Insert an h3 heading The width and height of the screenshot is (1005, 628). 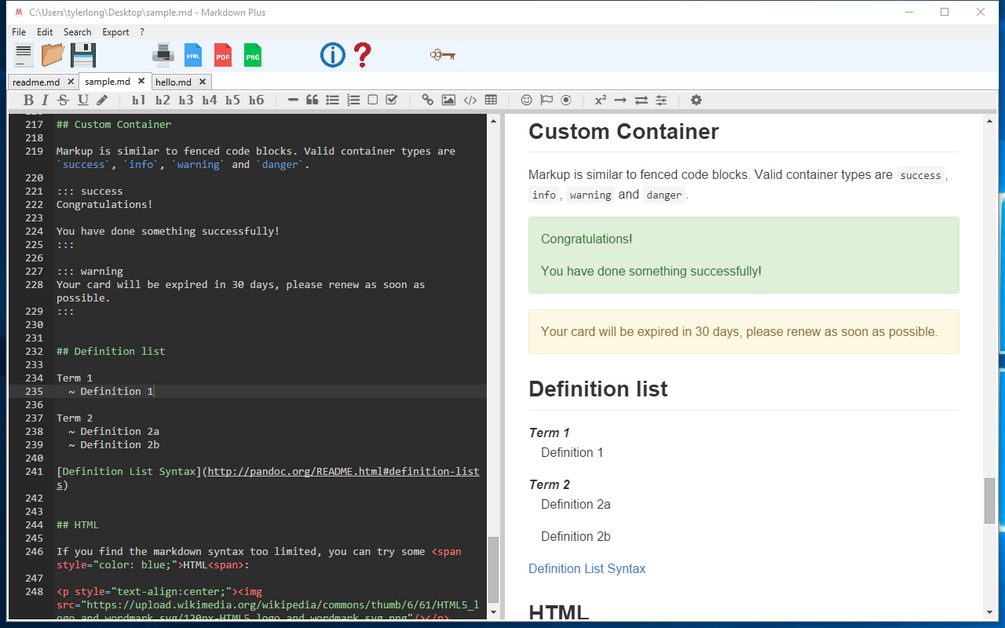point(186,100)
